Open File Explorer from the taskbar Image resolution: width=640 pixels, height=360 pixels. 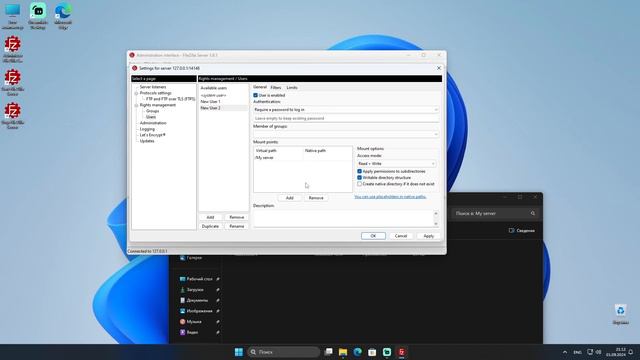coord(343,352)
